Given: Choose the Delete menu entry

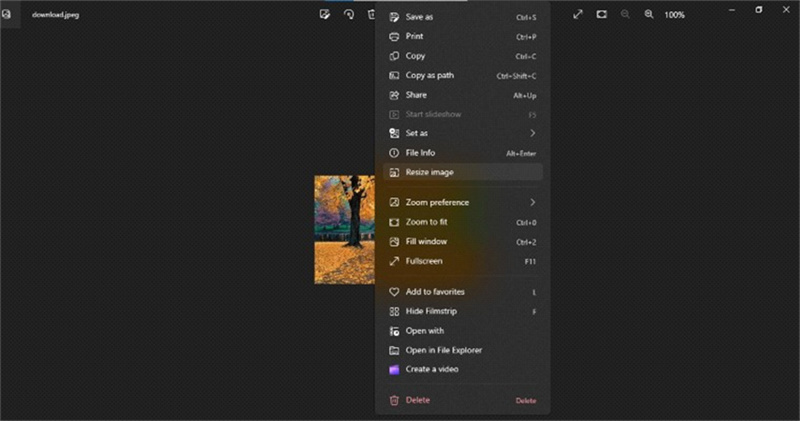Looking at the screenshot, I should point(462,401).
